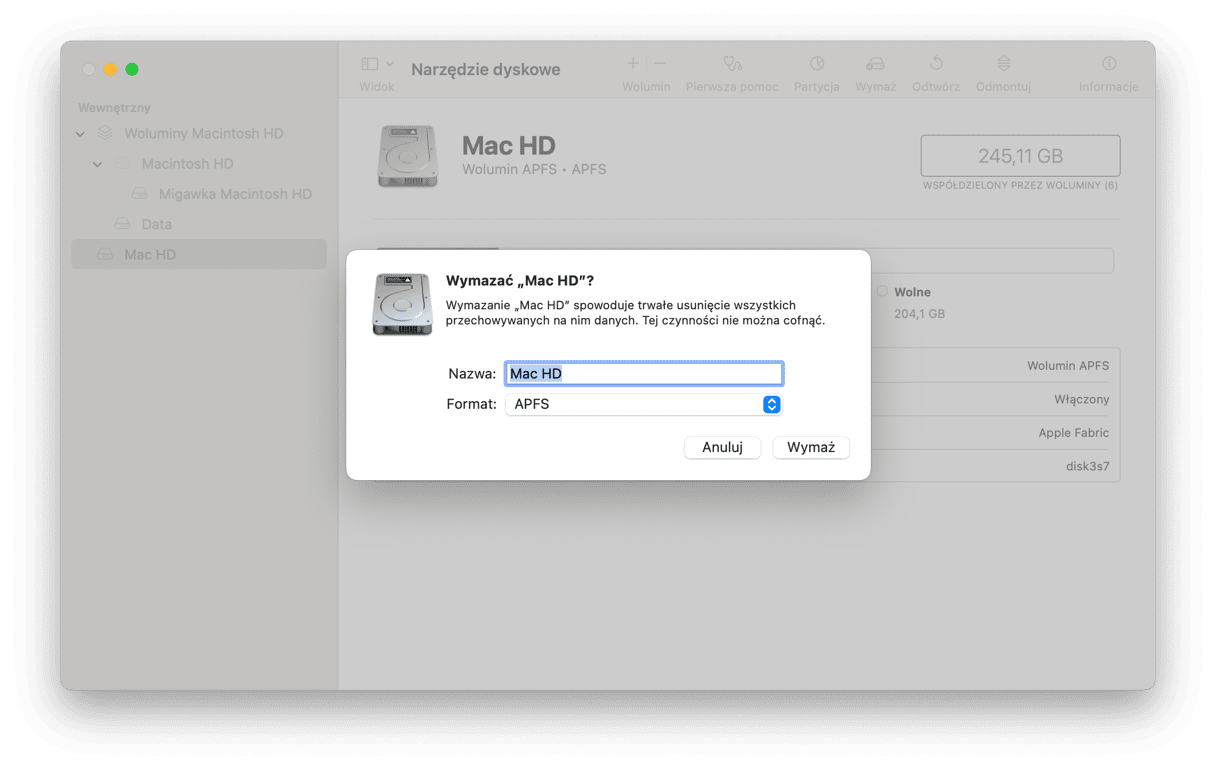Click the layers icon beside Woluminy Macintosh HD

(105, 133)
